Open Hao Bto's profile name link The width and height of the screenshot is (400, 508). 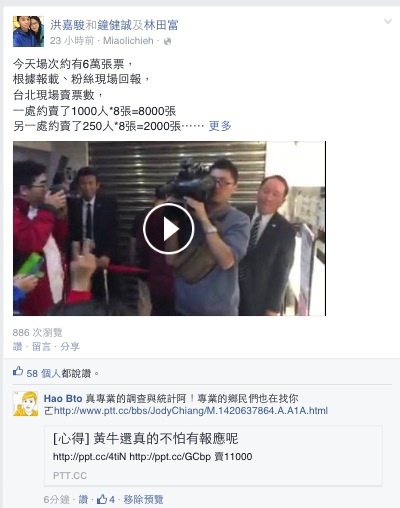coord(63,398)
